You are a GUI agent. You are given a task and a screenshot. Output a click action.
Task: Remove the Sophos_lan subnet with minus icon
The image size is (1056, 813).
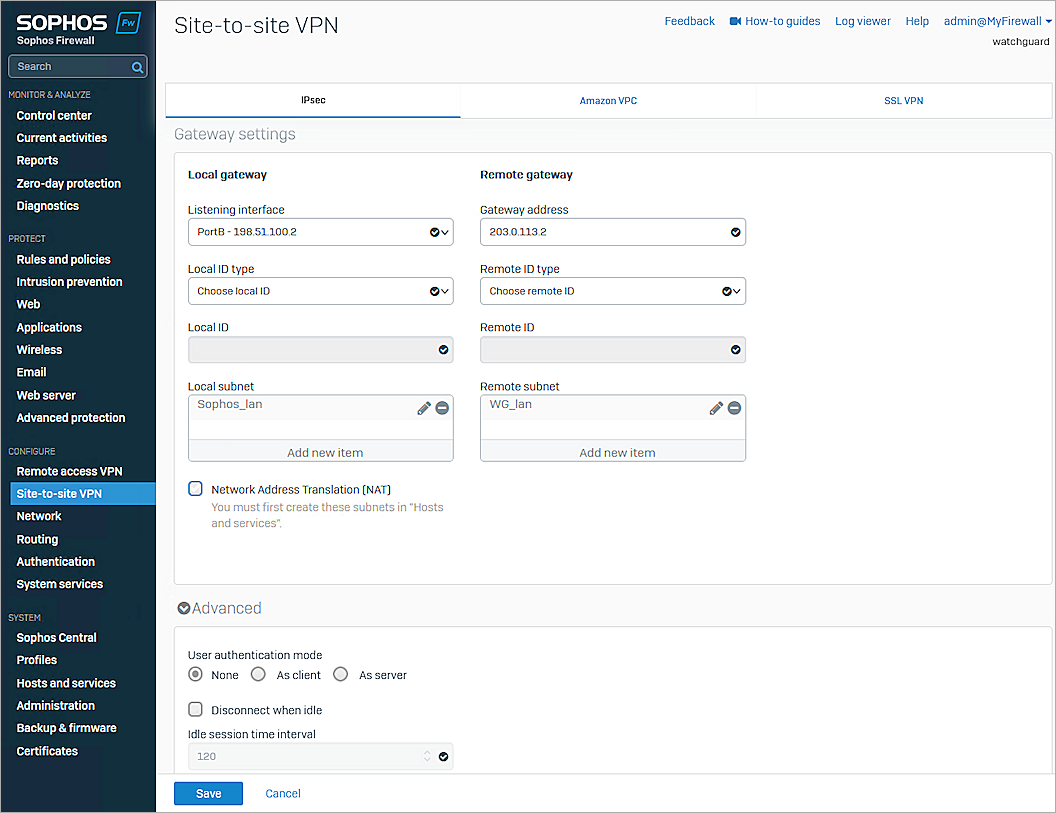(x=441, y=408)
